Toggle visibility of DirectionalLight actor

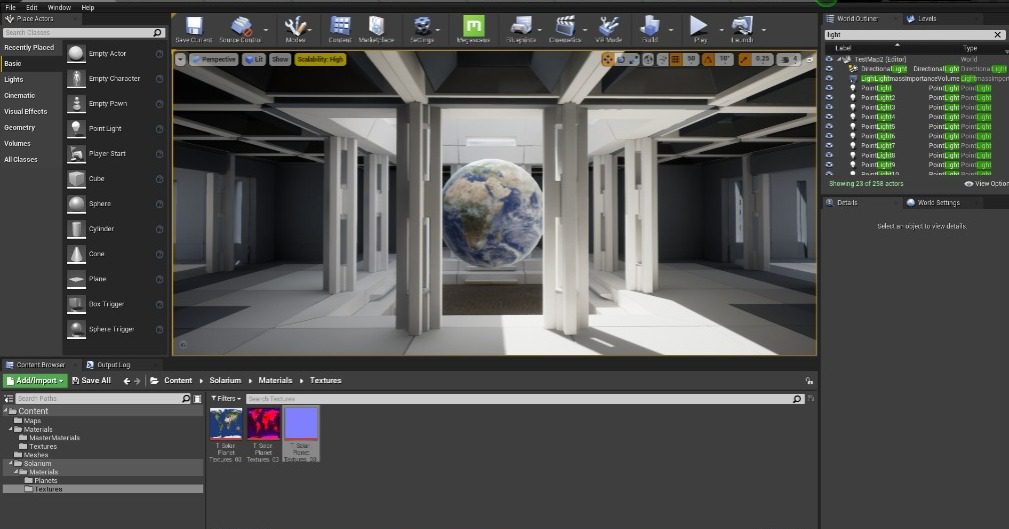[x=829, y=69]
